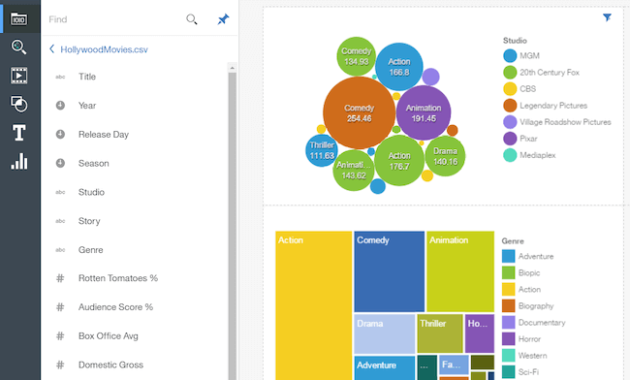The width and height of the screenshot is (630, 380).
Task: Open the visualizations bar chart icon
Action: (19, 161)
